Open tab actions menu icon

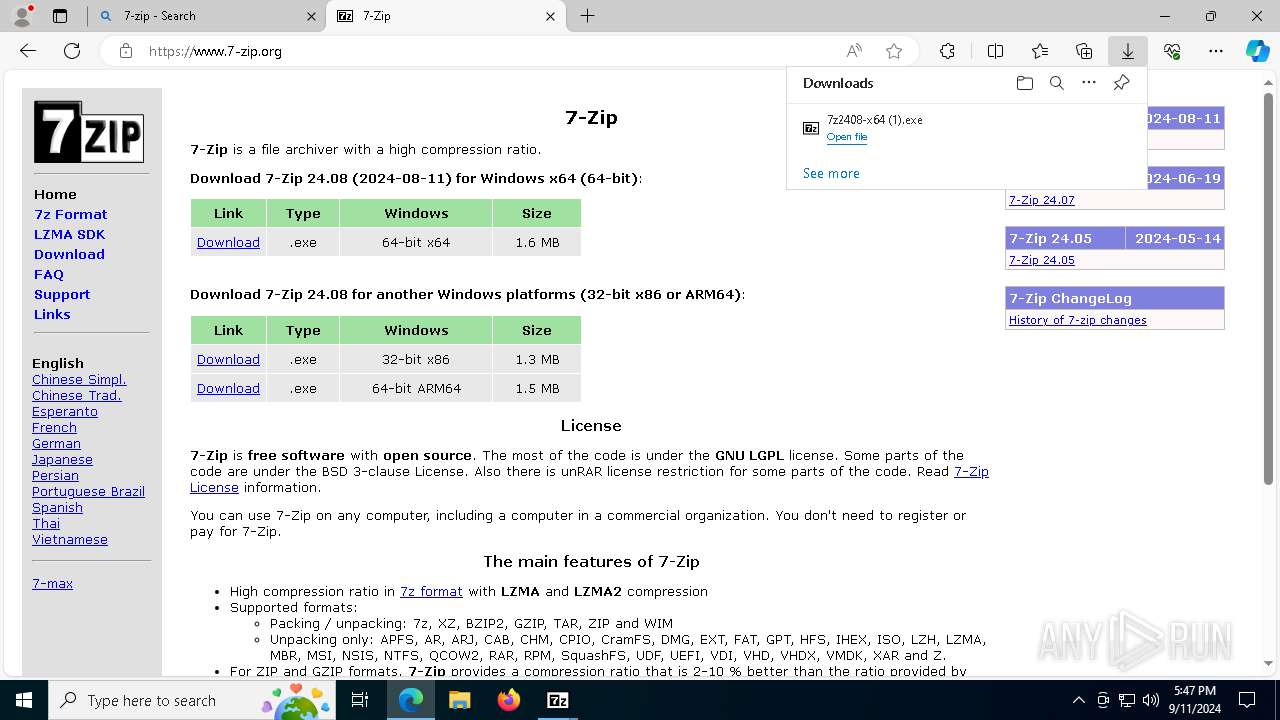pos(60,16)
